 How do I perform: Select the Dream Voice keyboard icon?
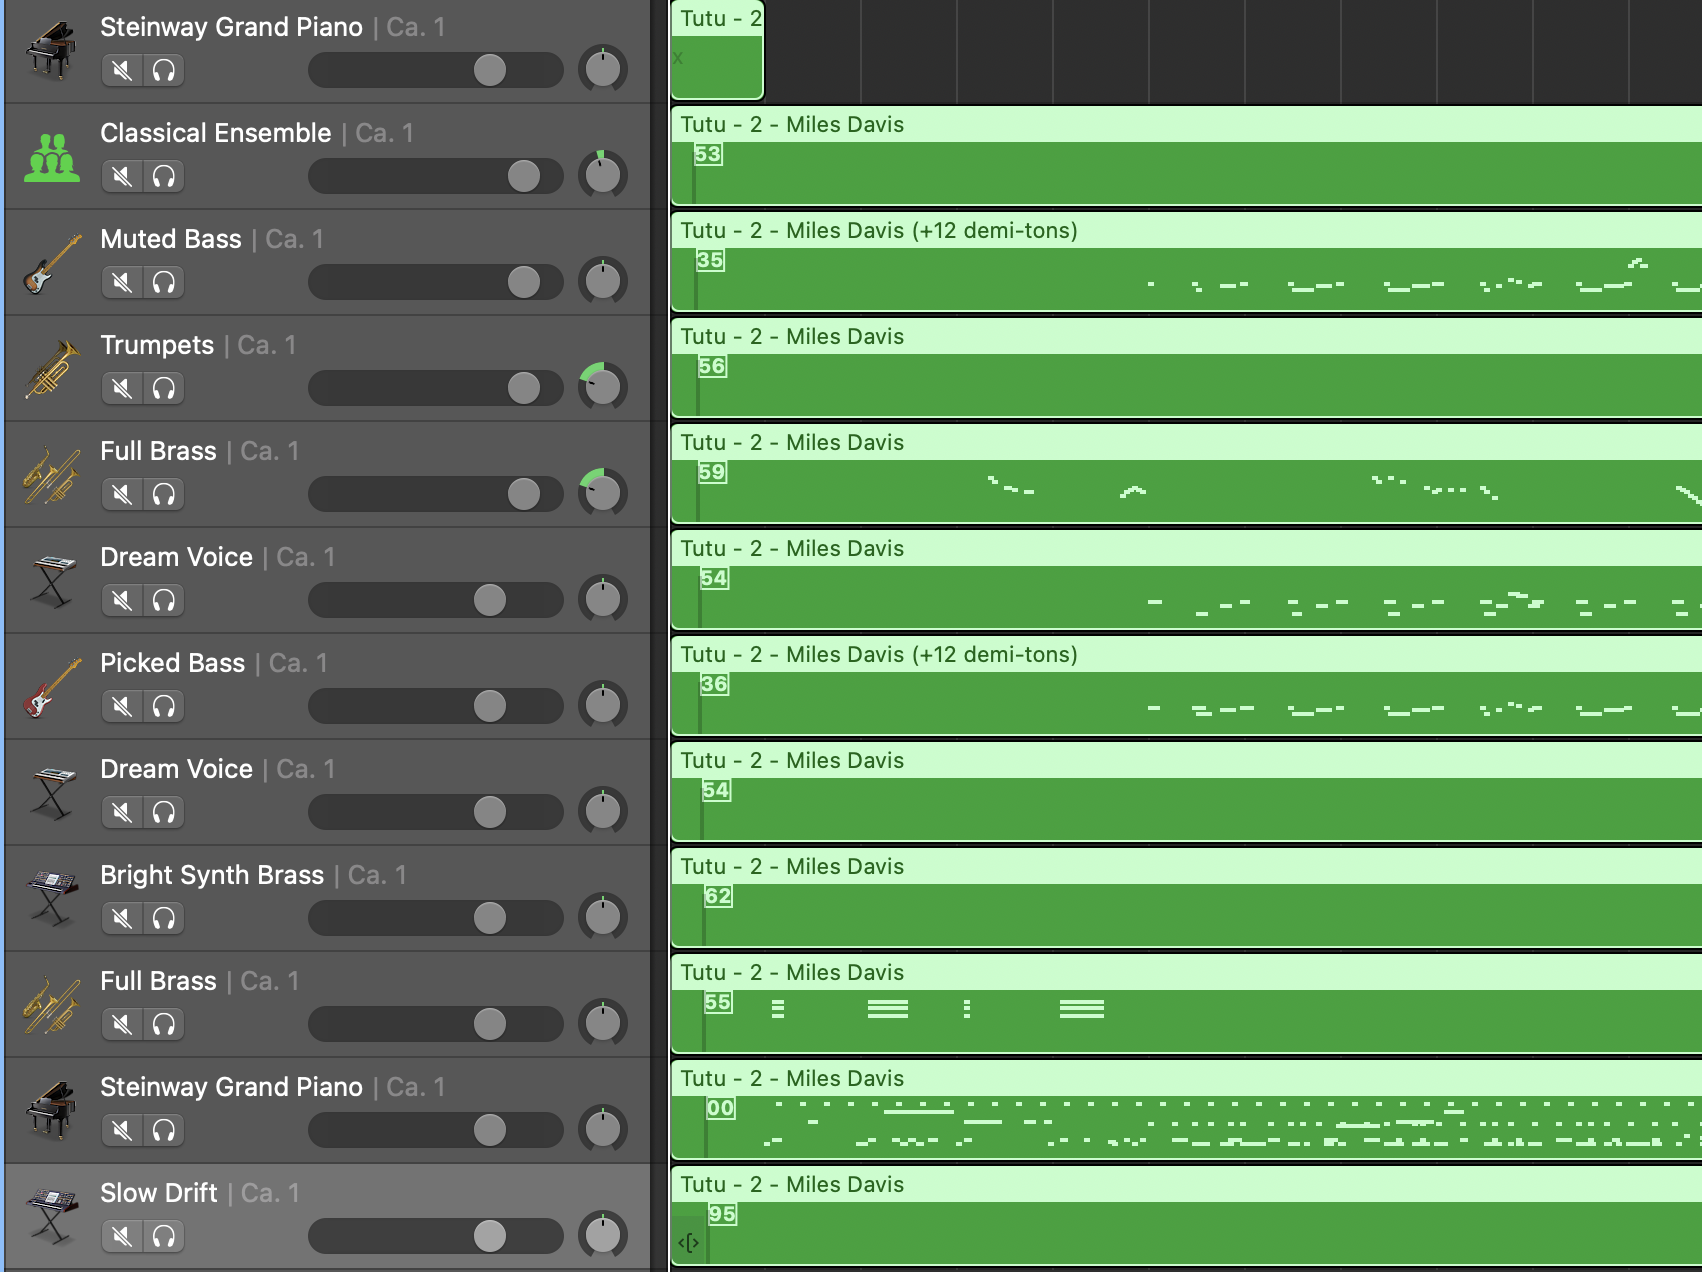point(50,580)
